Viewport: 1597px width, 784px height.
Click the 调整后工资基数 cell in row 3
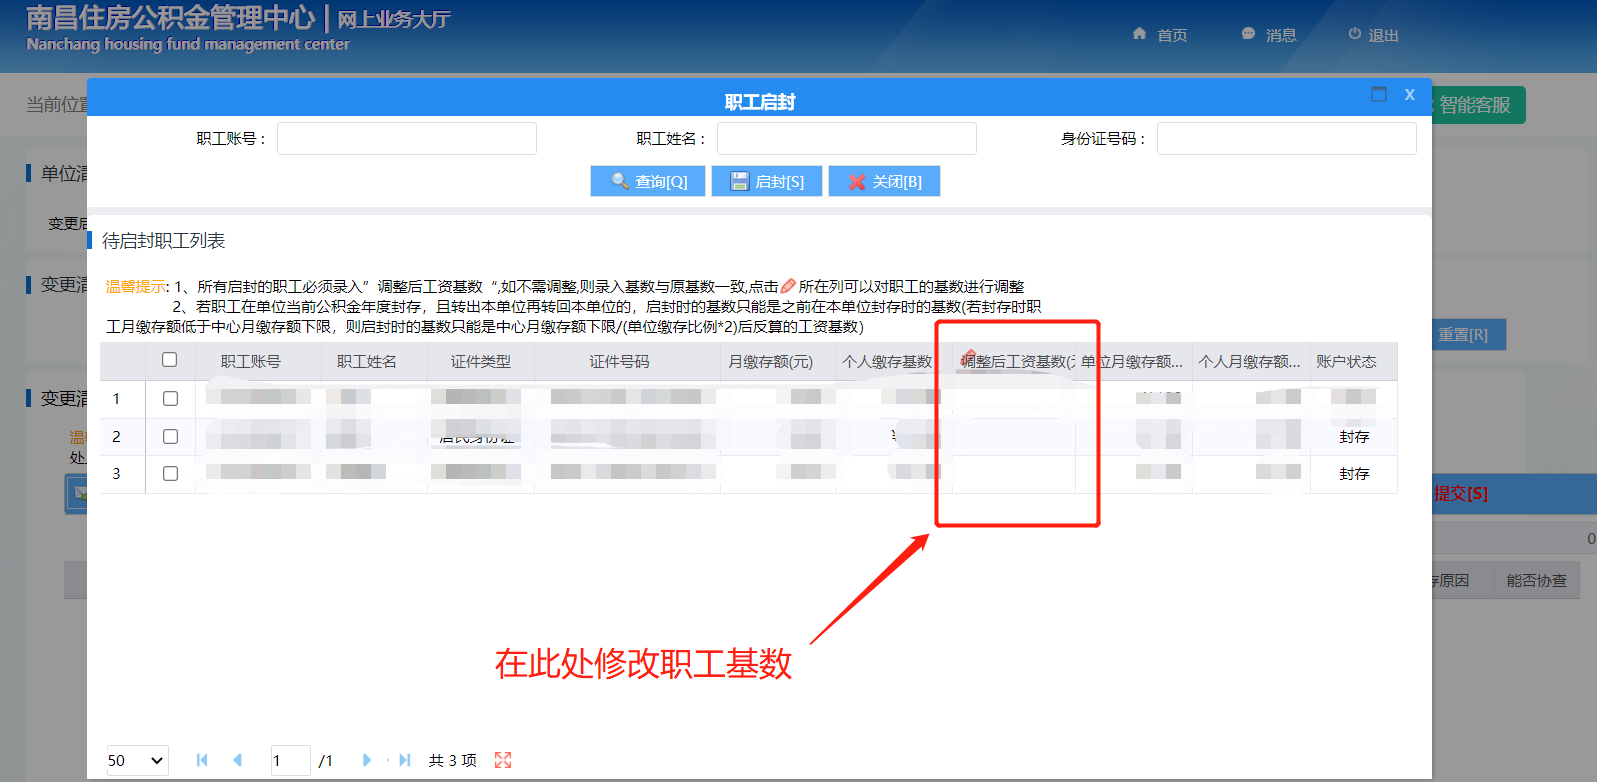pyautogui.click(x=1014, y=474)
